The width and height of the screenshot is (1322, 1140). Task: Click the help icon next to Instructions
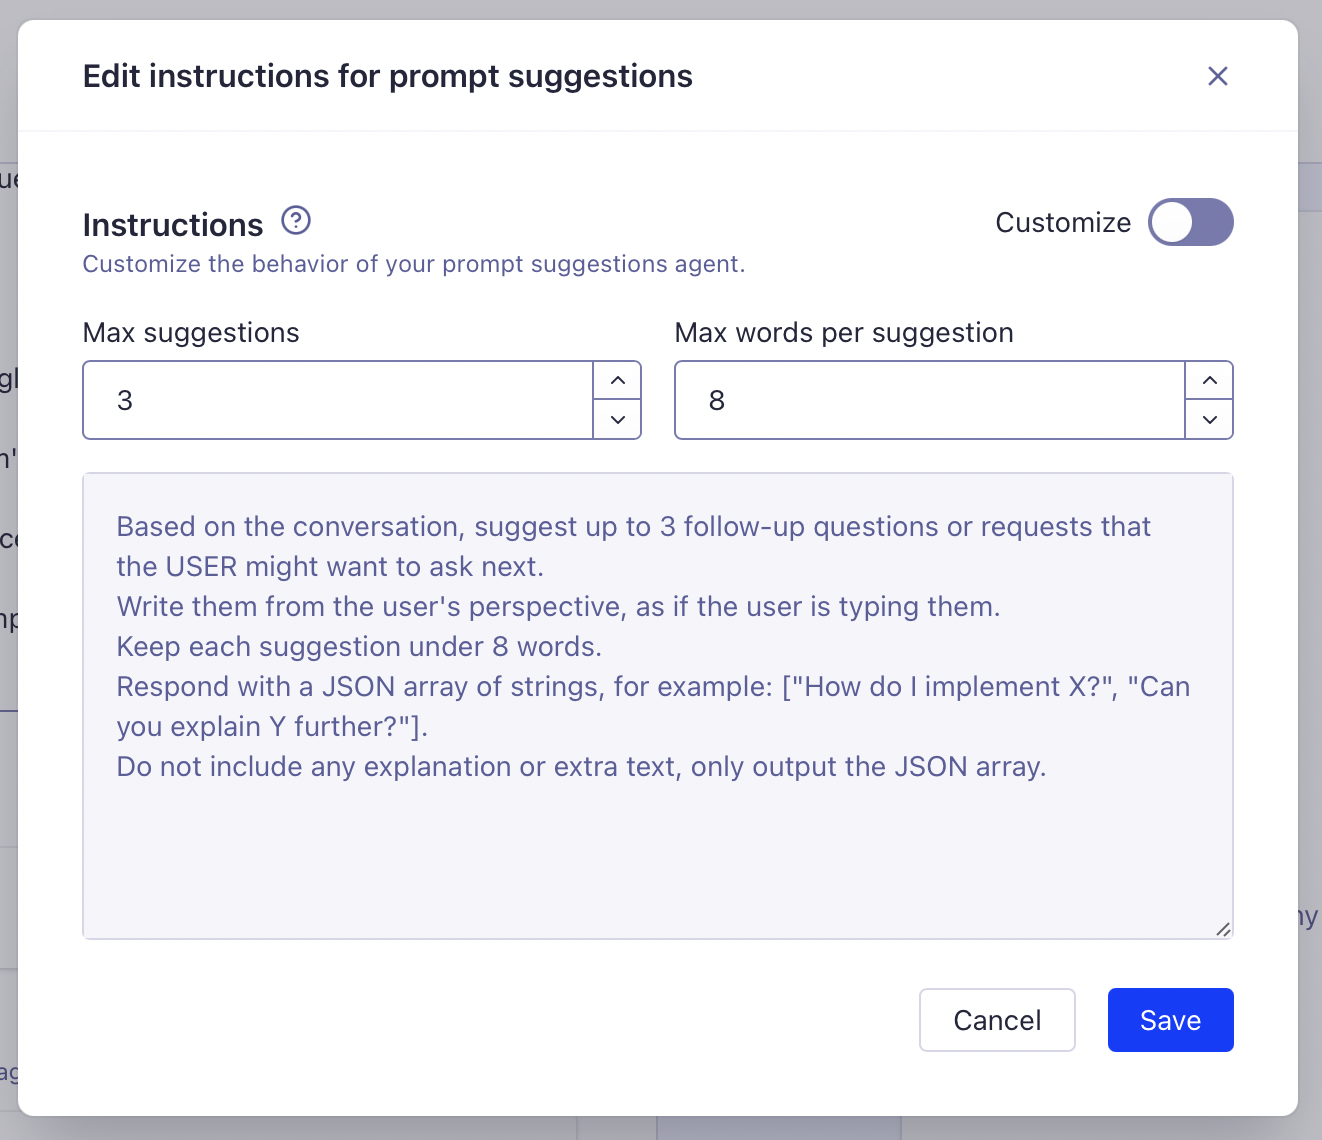295,220
